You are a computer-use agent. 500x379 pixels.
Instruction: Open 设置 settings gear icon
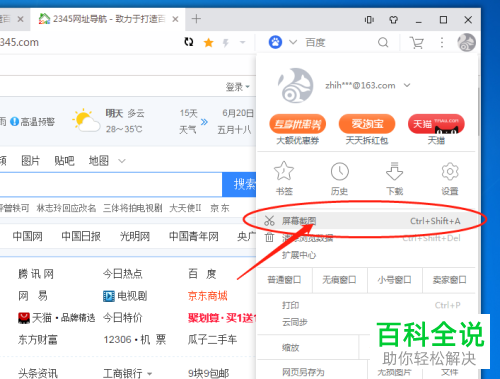tap(450, 171)
